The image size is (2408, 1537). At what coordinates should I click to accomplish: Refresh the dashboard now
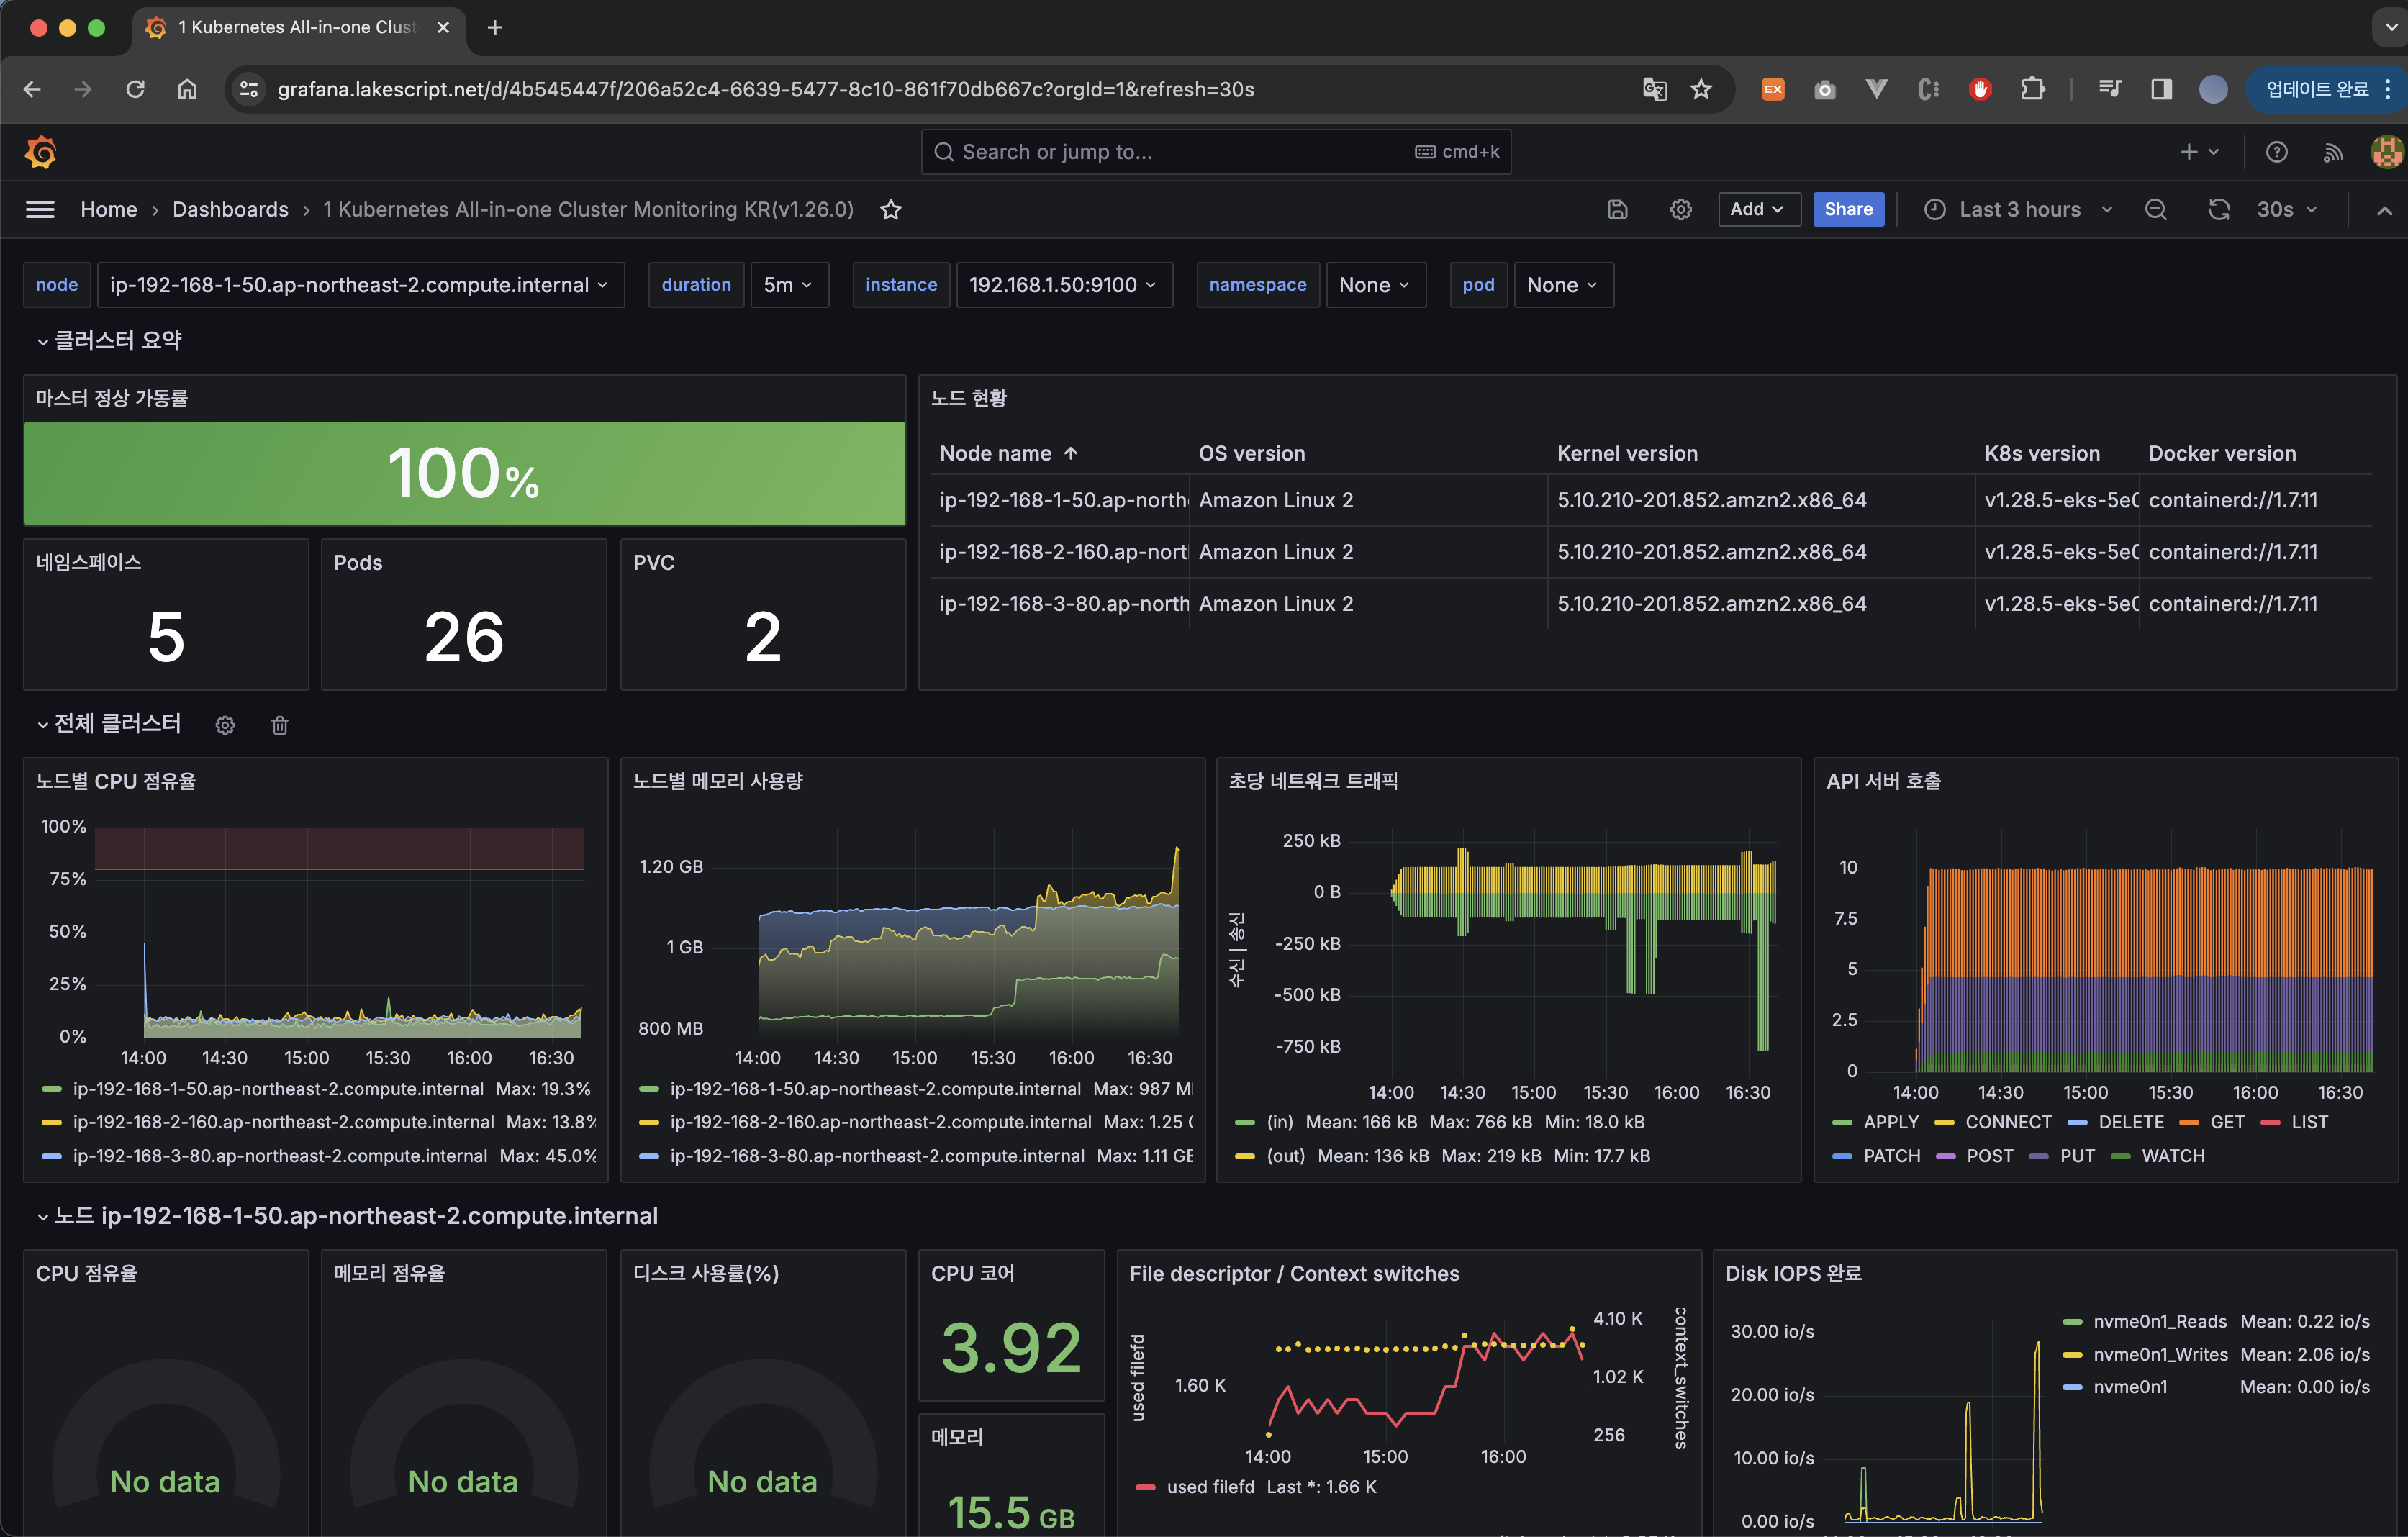coord(2218,209)
